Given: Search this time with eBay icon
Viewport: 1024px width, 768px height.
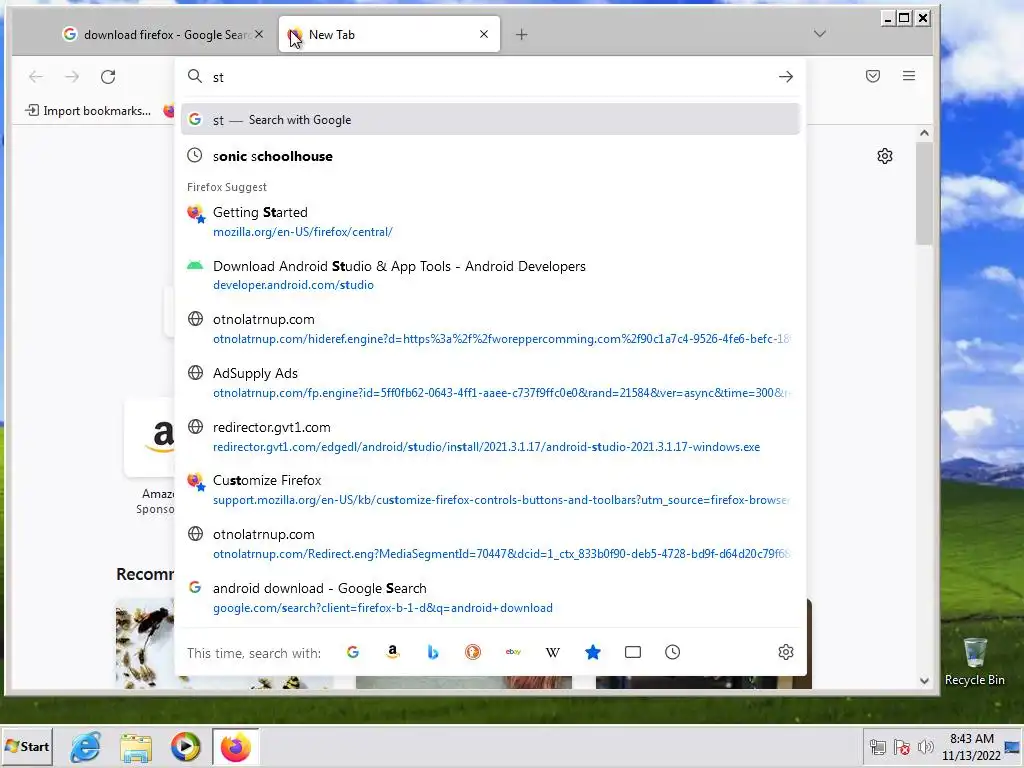Looking at the screenshot, I should 513,652.
